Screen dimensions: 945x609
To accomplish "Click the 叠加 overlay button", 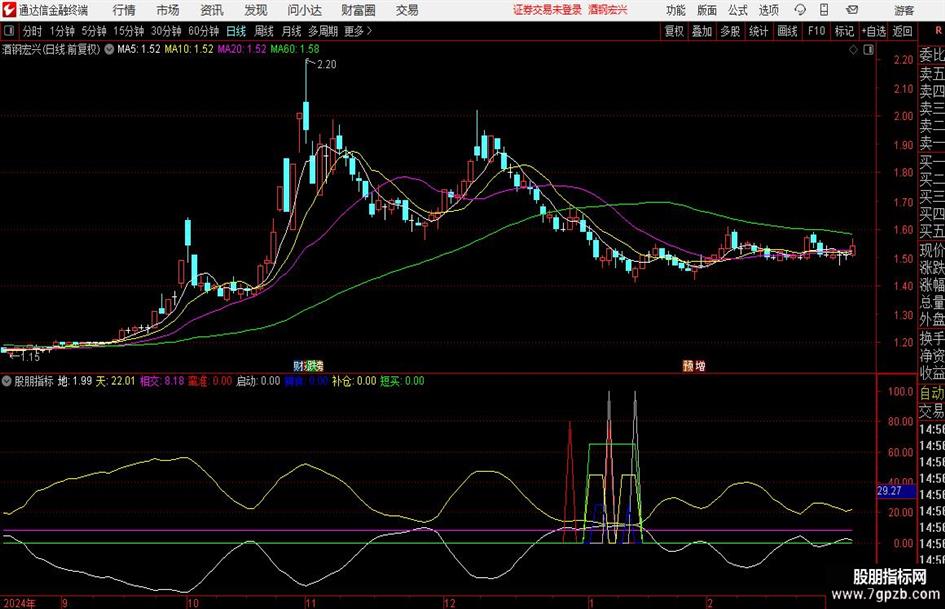I will point(702,31).
